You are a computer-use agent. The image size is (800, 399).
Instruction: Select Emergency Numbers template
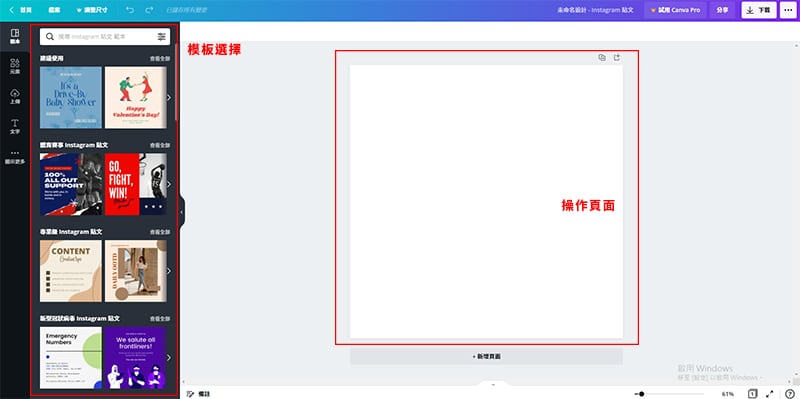pos(71,358)
